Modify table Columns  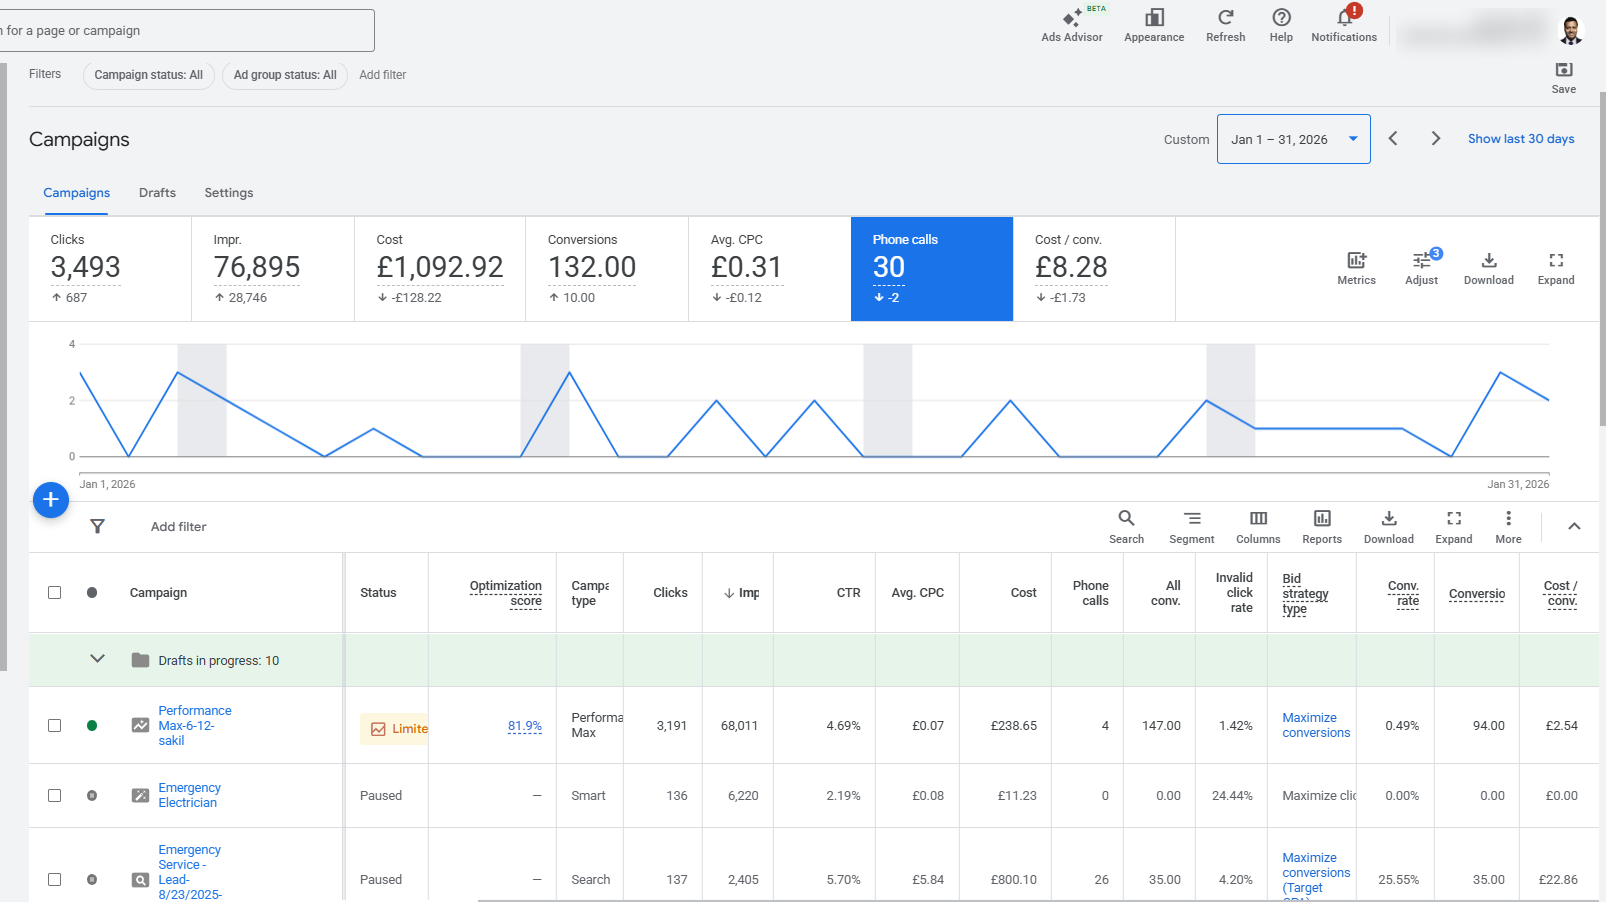[1258, 527]
